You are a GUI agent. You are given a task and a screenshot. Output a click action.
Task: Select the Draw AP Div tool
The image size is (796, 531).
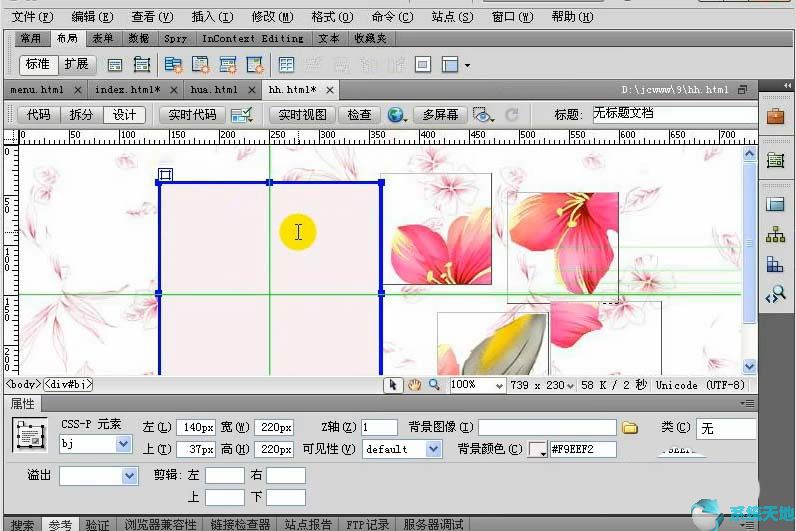(x=142, y=64)
